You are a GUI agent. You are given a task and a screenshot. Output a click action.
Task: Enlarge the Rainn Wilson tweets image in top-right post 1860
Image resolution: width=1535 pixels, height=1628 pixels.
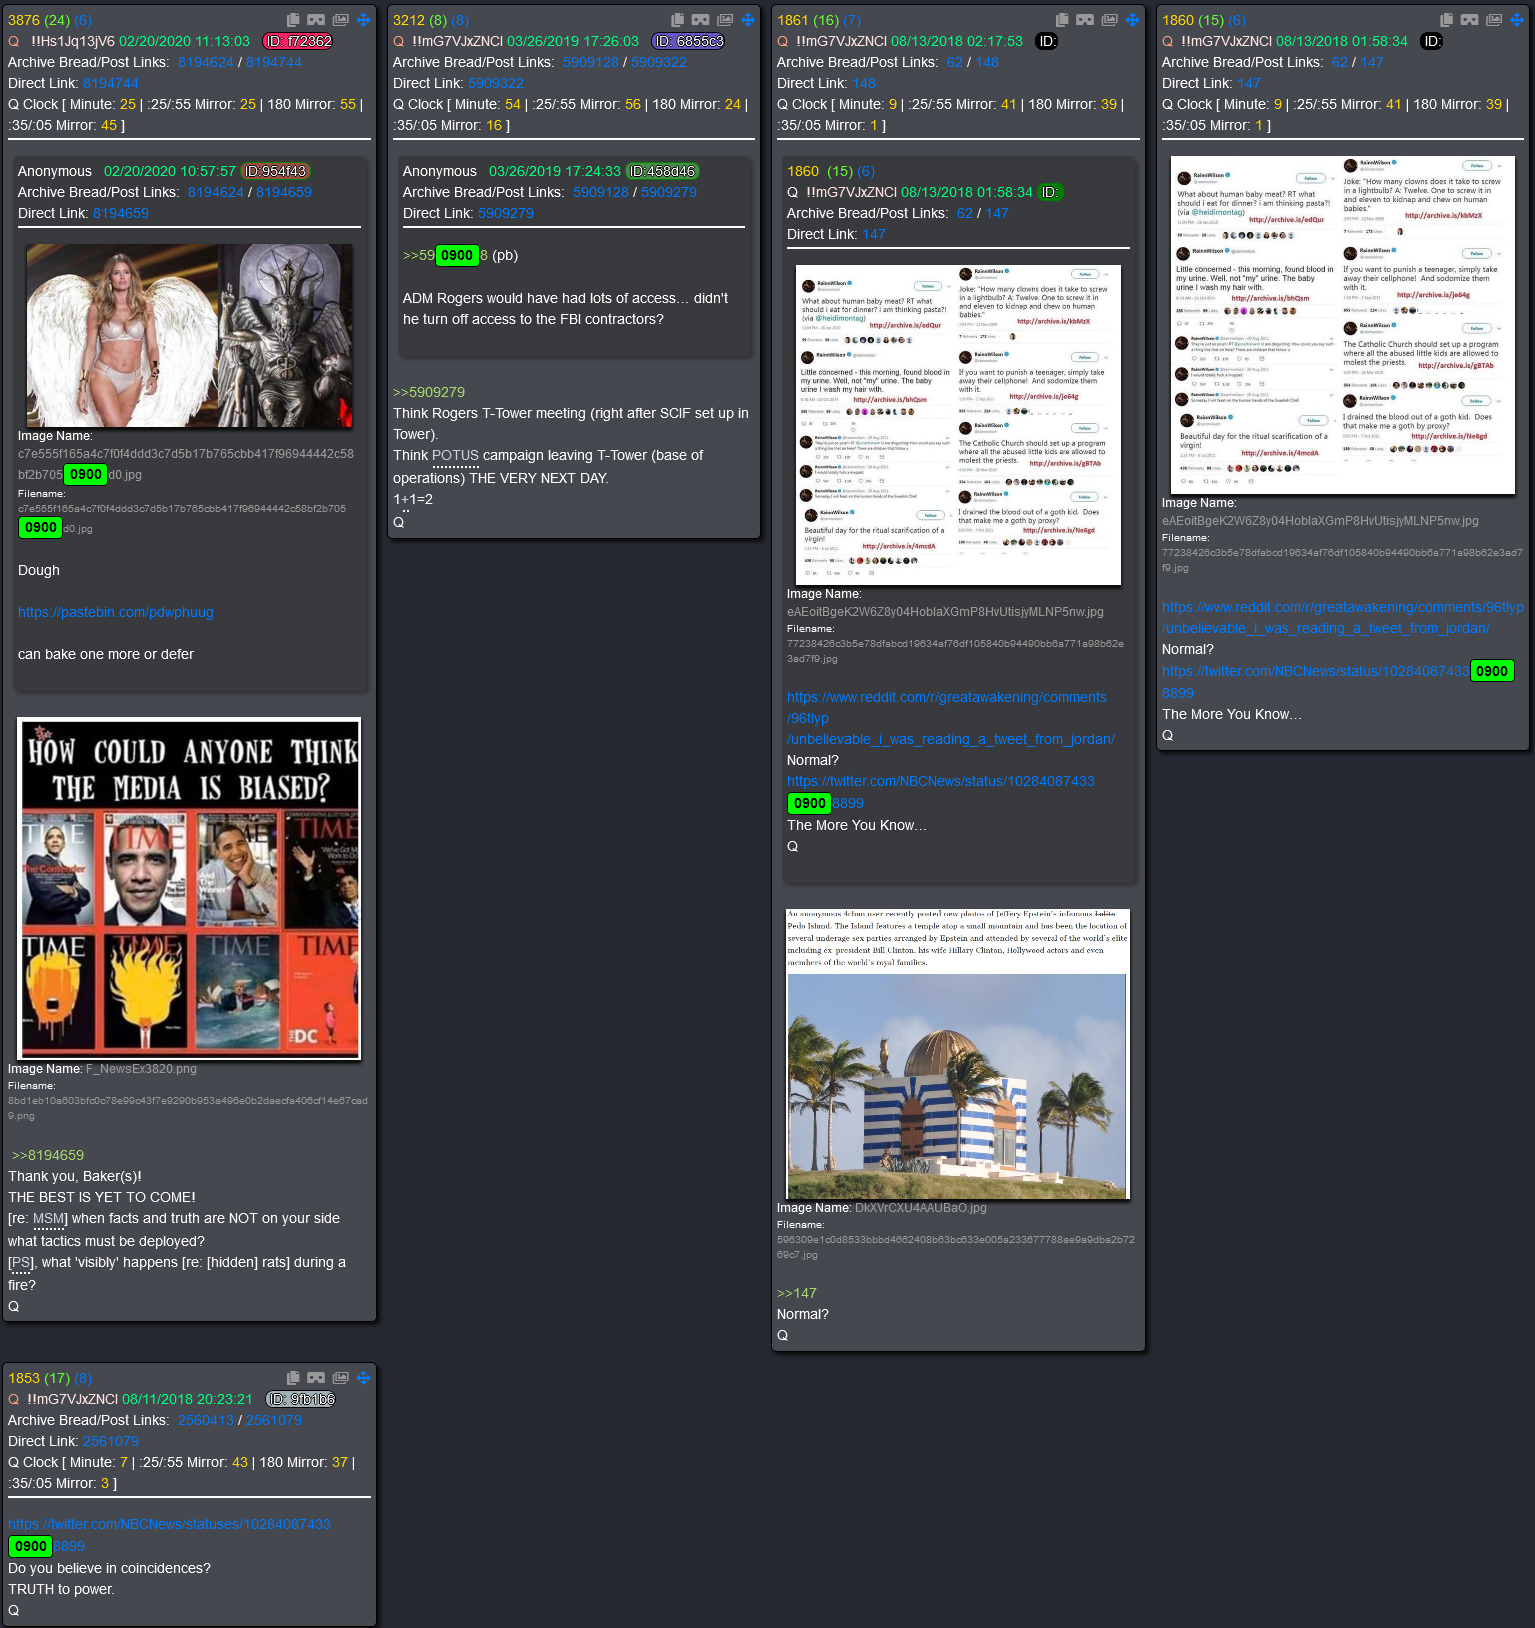[x=1343, y=324]
